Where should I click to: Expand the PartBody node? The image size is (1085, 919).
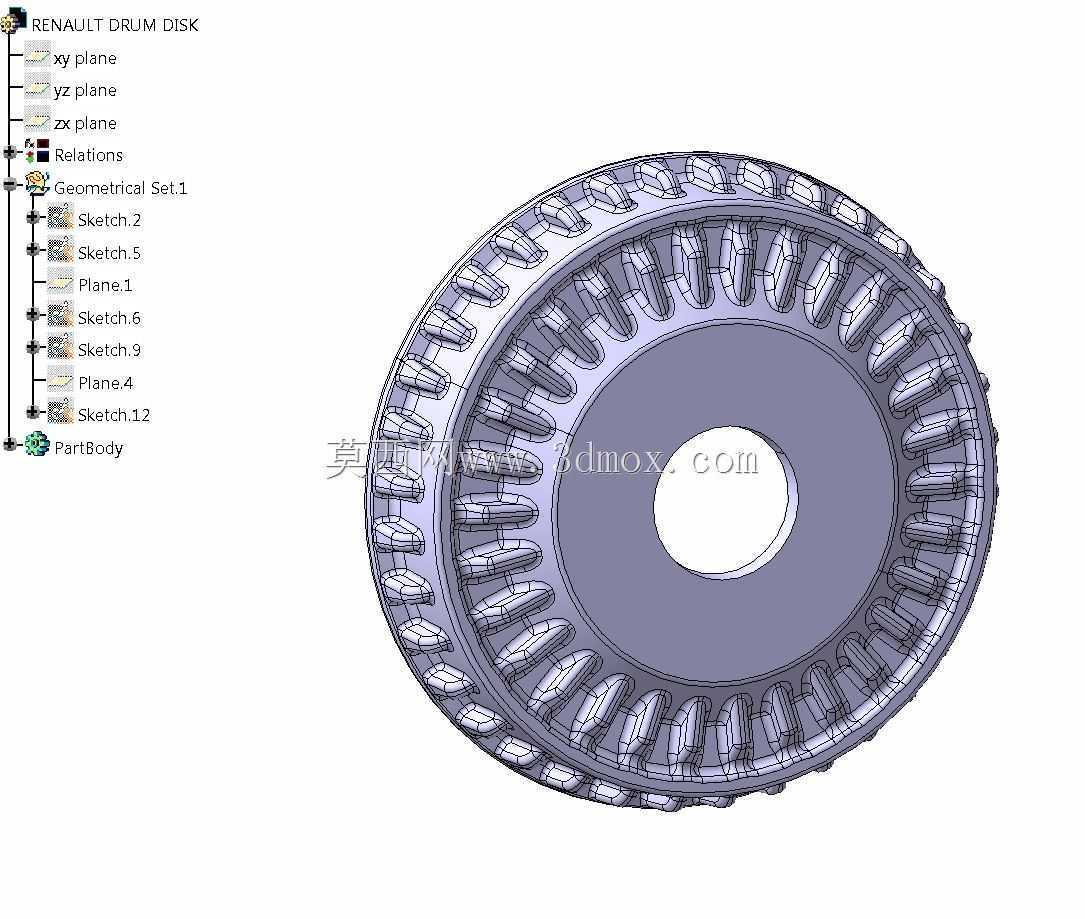coord(10,445)
